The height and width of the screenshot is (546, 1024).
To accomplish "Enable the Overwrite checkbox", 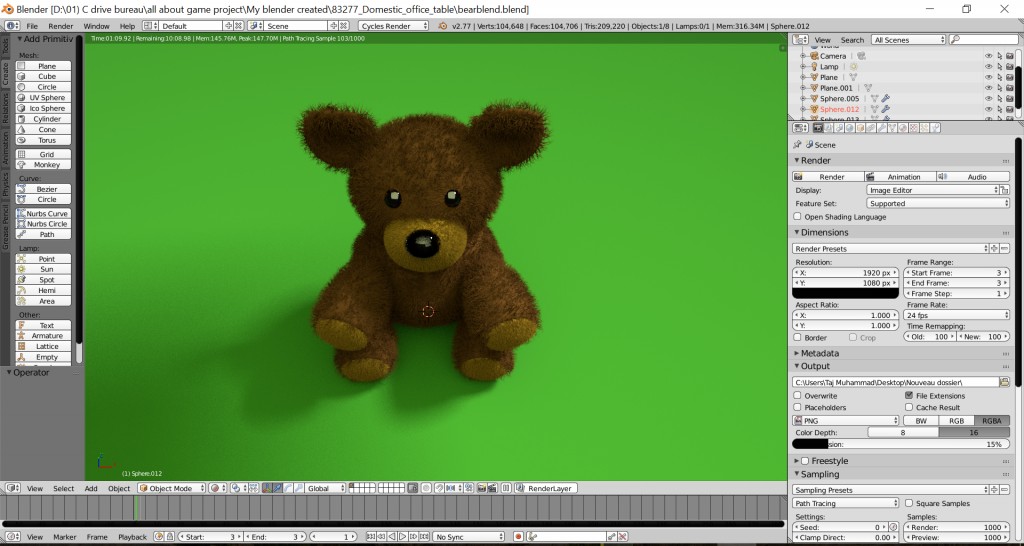I will tap(797, 395).
